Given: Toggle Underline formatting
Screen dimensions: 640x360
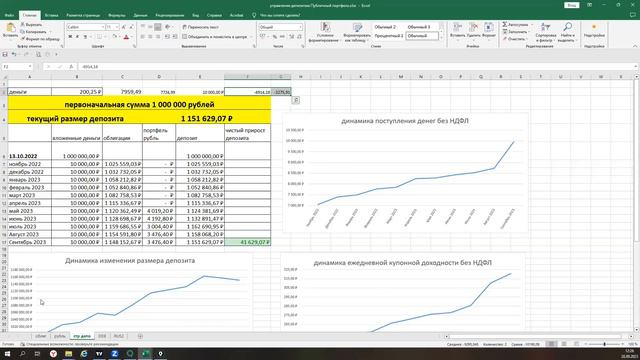Looking at the screenshot, I should point(85,37).
